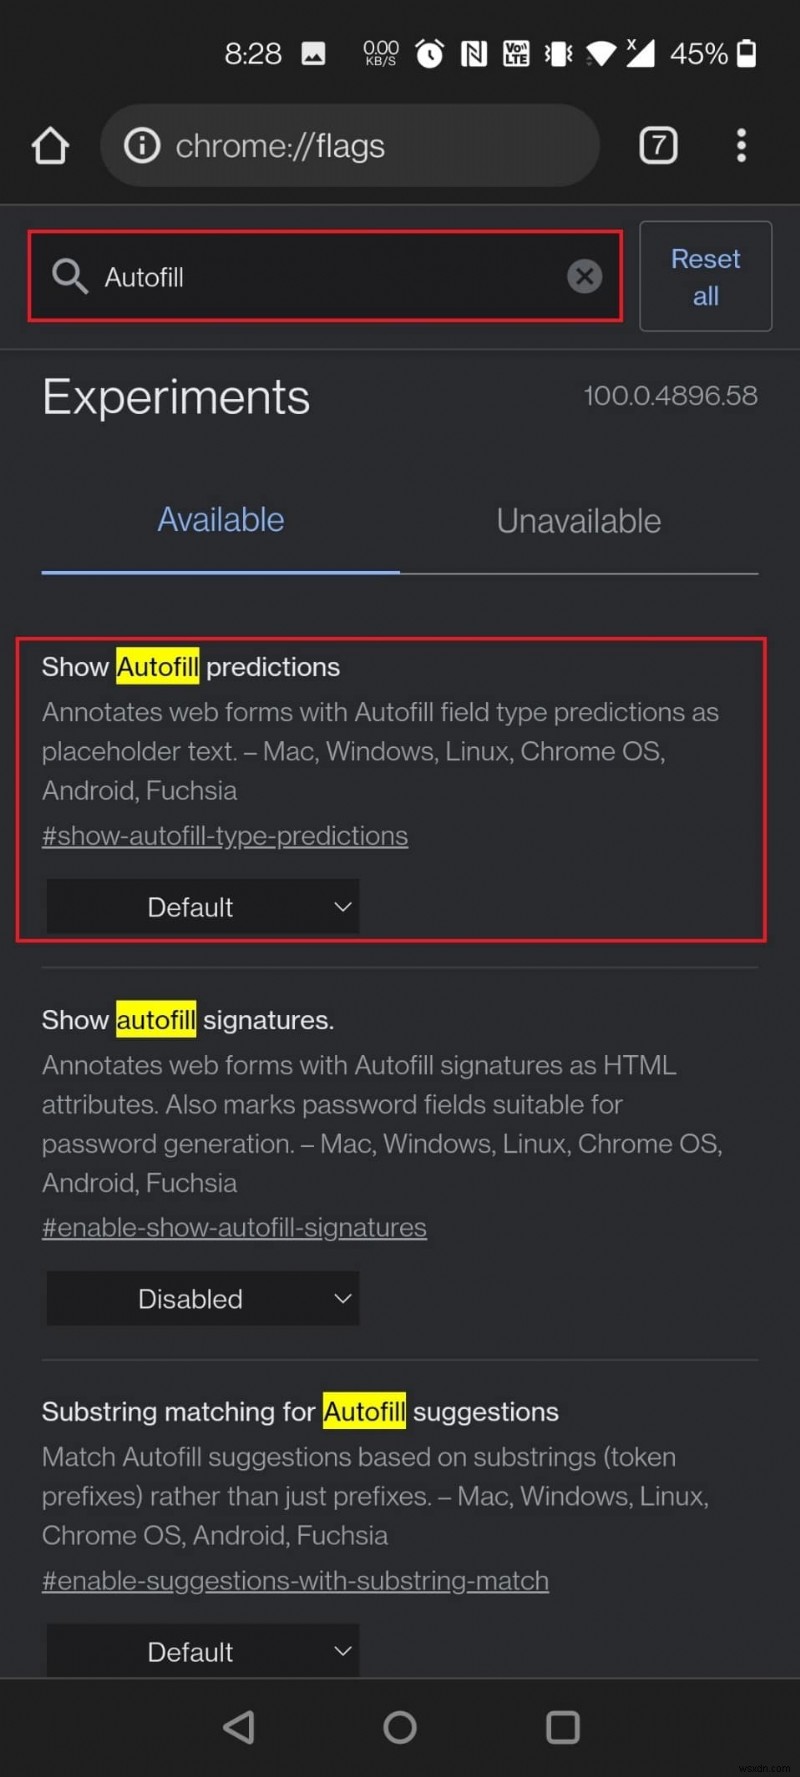
Task: Tap the page info icon in address bar
Action: pos(141,145)
